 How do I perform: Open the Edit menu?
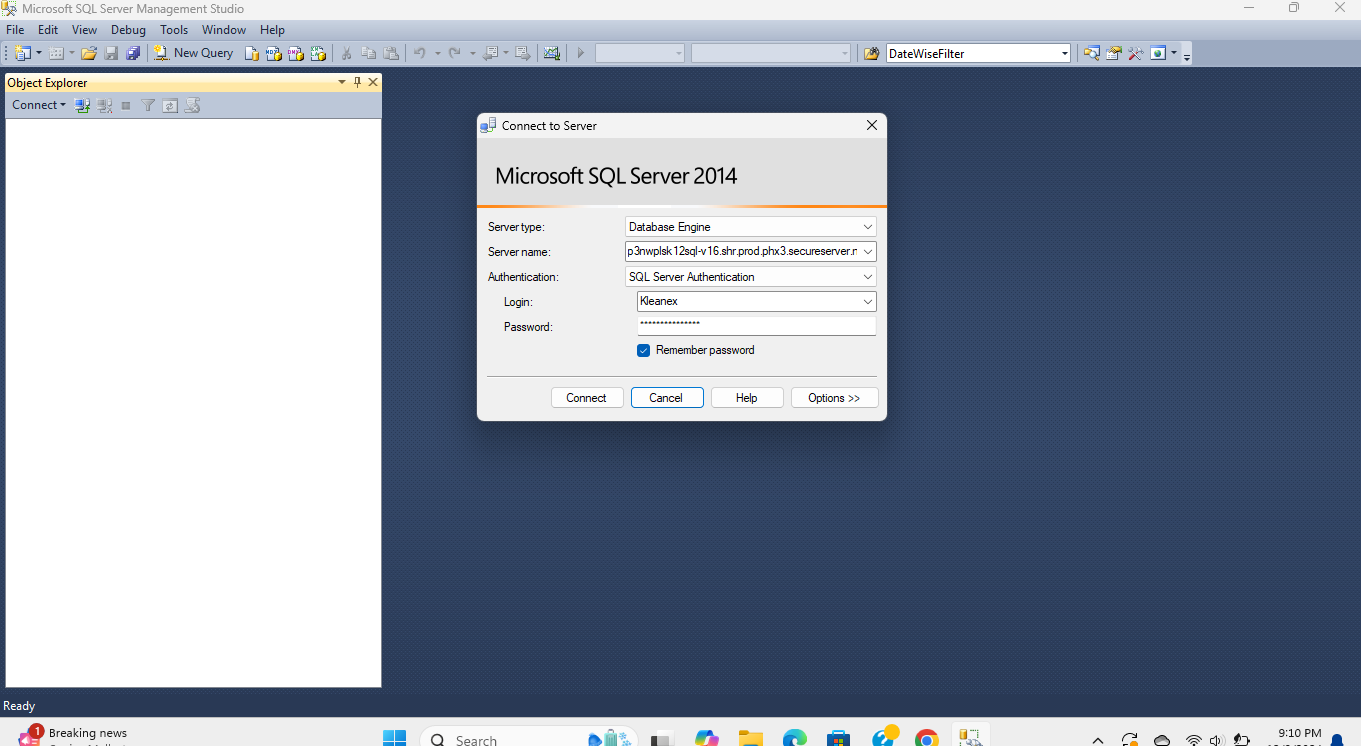click(48, 30)
